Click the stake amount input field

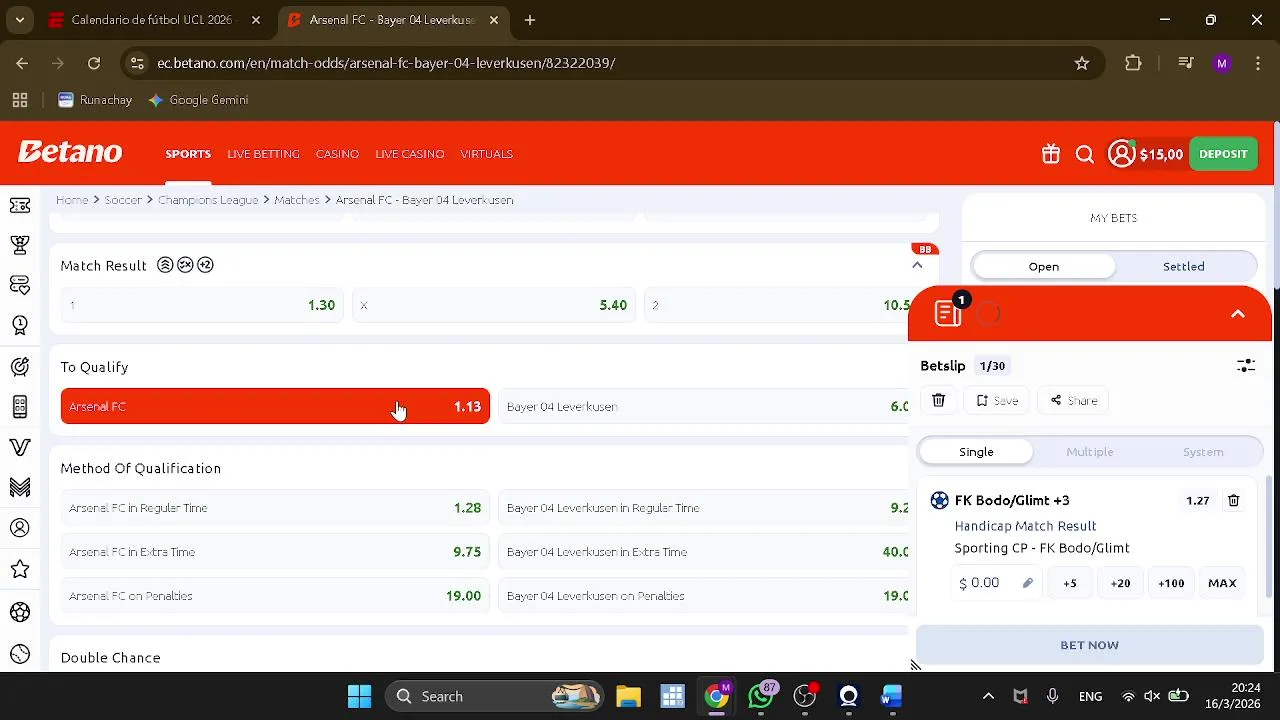pos(996,583)
